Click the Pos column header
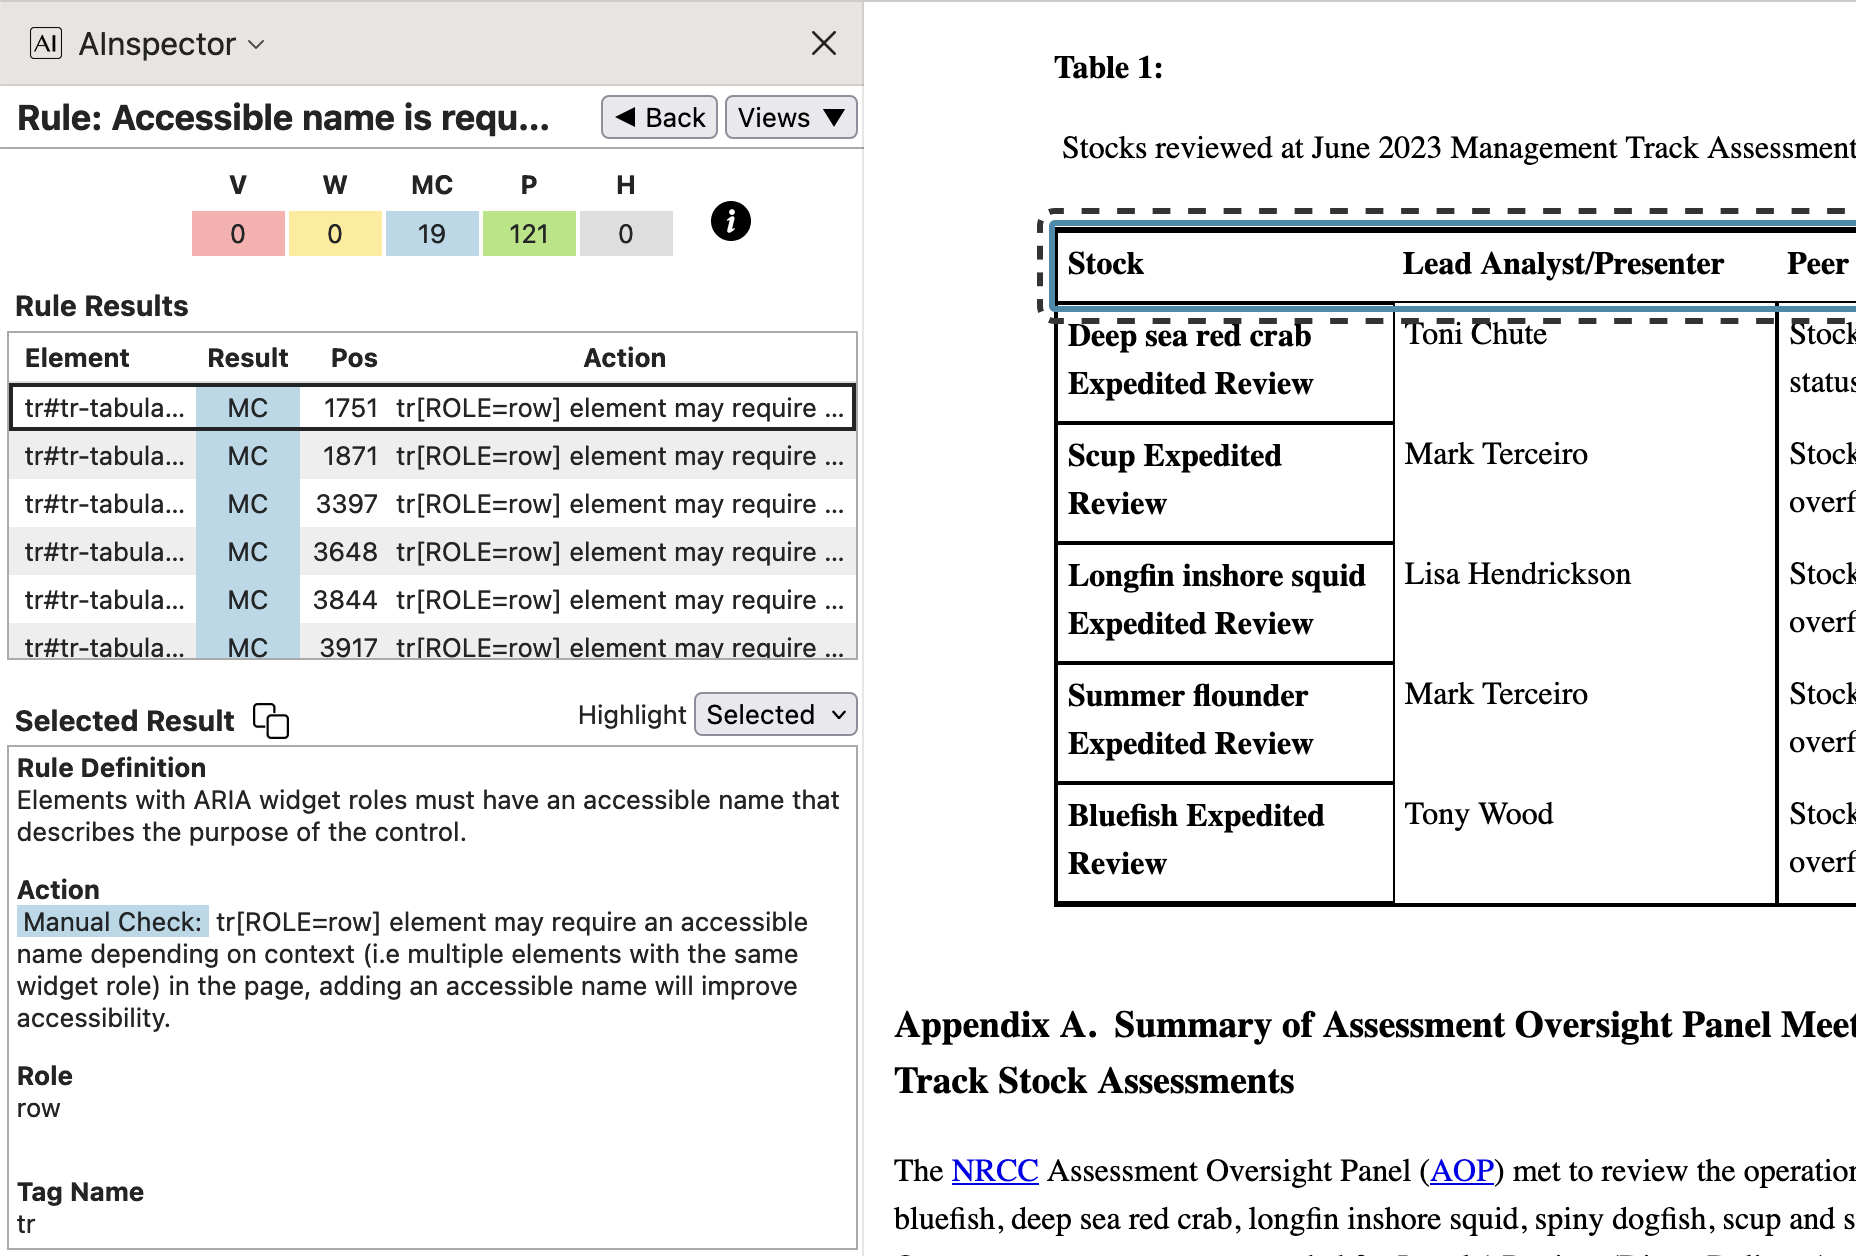Viewport: 1856px width, 1256px height. tap(354, 358)
